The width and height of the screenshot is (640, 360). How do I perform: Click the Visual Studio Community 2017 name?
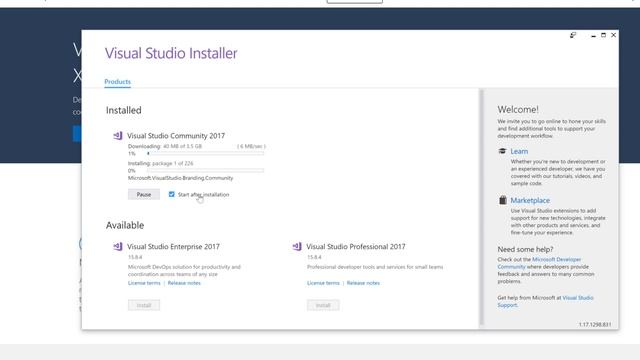[176, 136]
